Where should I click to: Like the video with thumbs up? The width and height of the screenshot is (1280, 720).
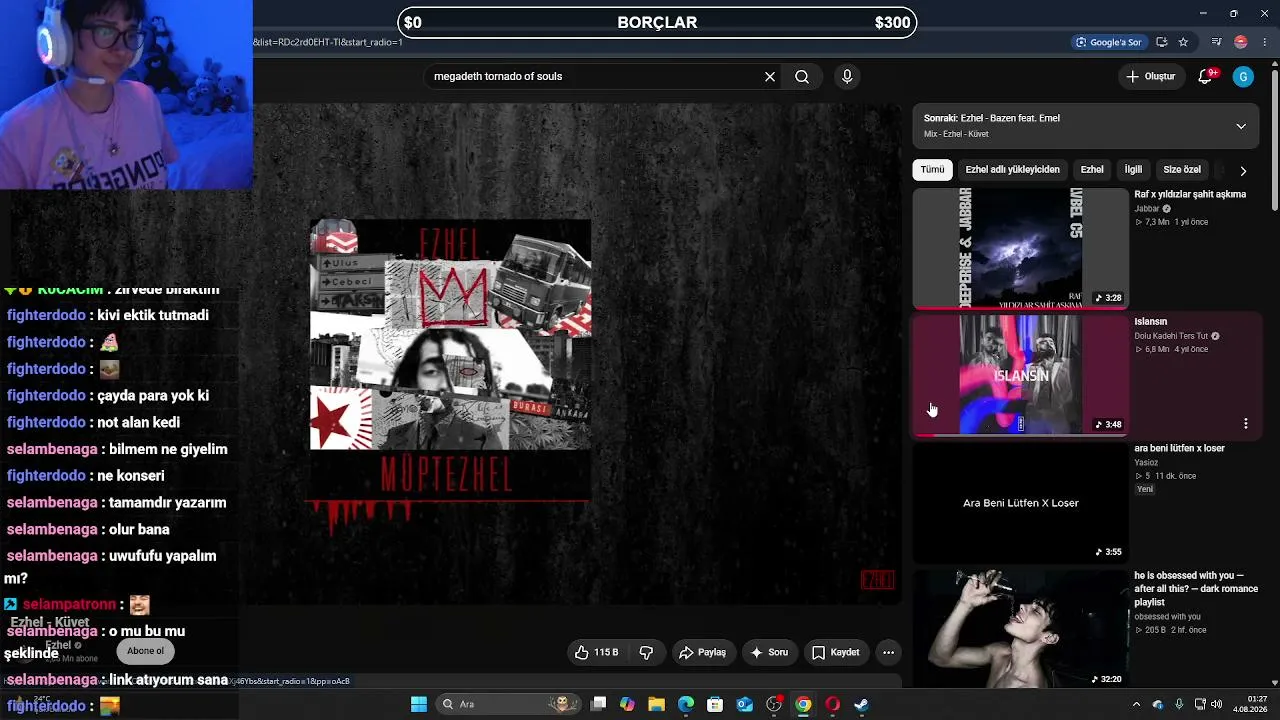pos(597,652)
